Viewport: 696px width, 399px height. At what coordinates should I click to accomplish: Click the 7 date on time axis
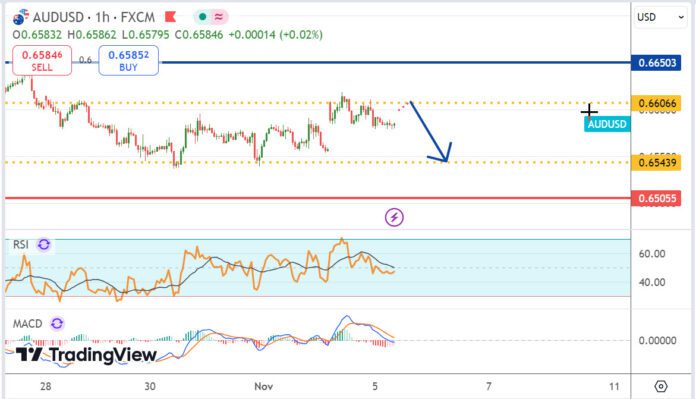(x=488, y=387)
